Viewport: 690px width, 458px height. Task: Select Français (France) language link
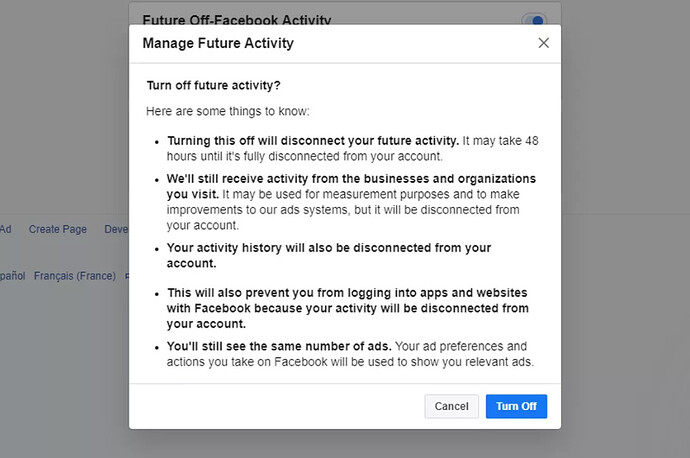[75, 275]
